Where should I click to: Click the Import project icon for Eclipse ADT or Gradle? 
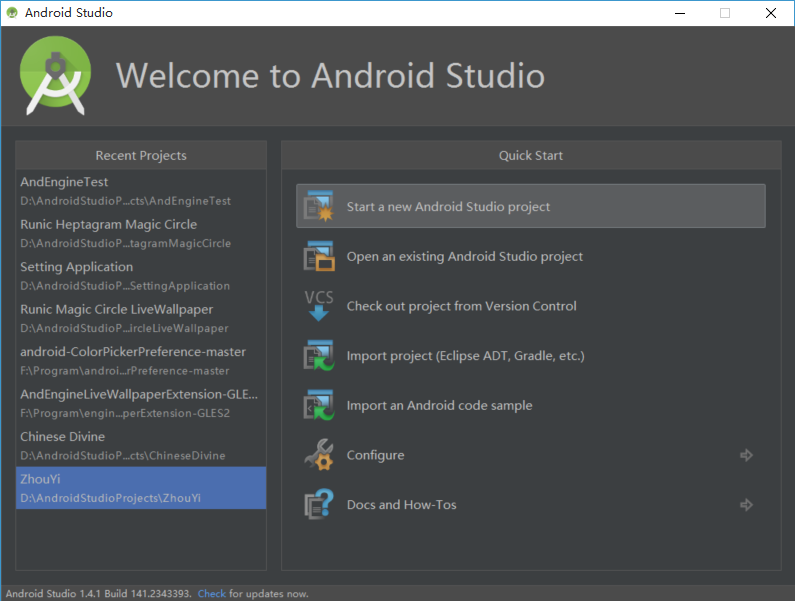point(319,356)
